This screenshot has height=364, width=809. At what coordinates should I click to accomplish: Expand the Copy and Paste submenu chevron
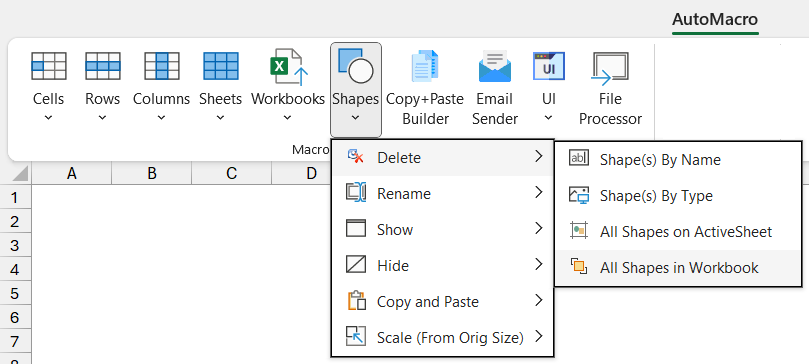pyautogui.click(x=539, y=301)
